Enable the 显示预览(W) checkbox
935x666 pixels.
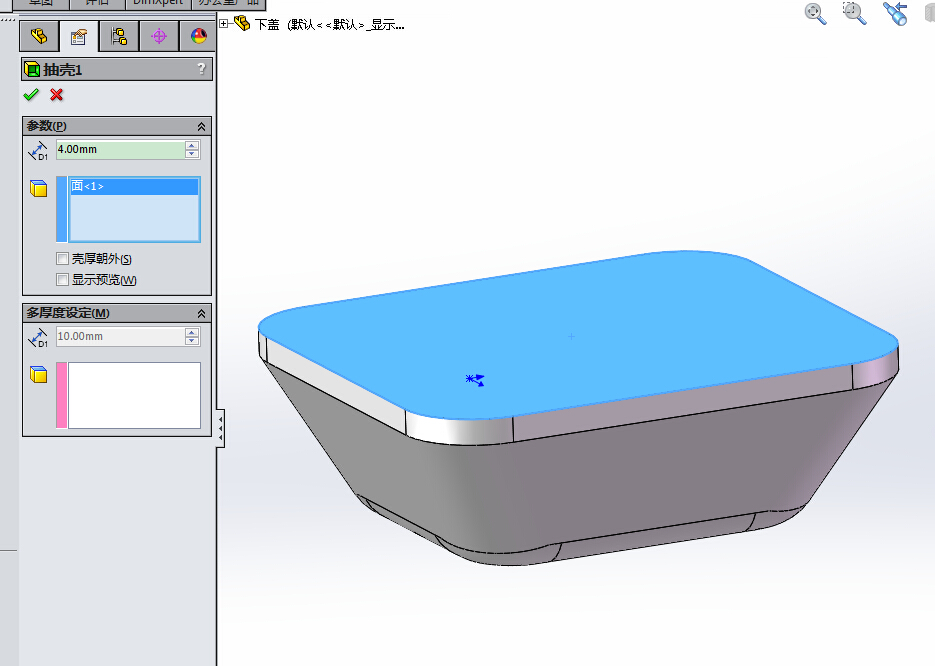[x=62, y=279]
